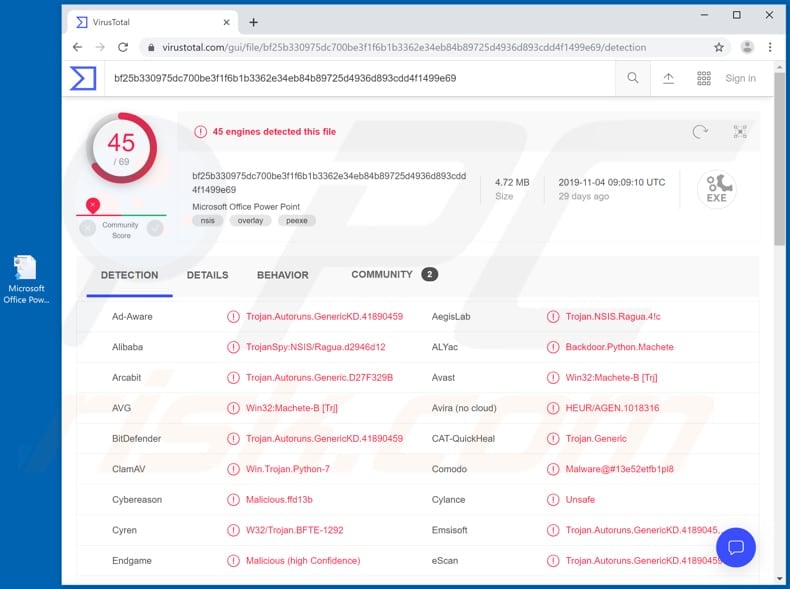Screen dimensions: 790x589
Task: Click AegisLab detection alert icon
Action: tap(553, 317)
